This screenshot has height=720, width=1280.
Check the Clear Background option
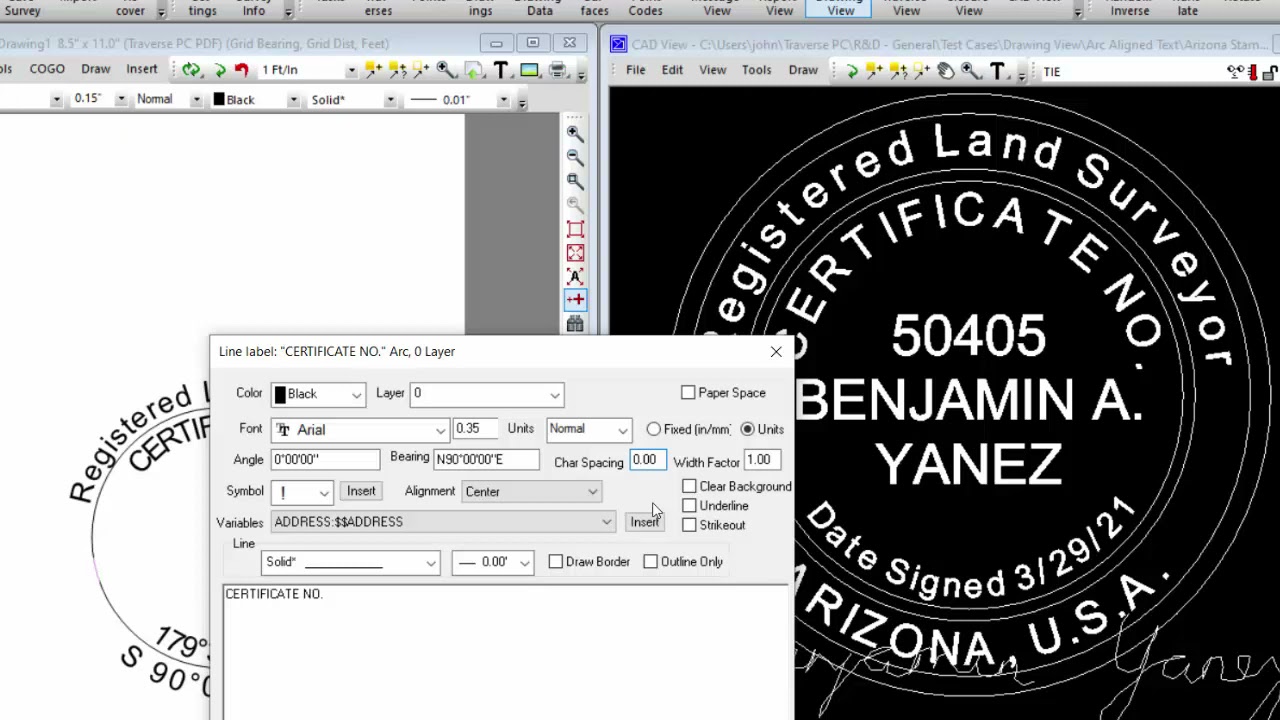pyautogui.click(x=689, y=486)
